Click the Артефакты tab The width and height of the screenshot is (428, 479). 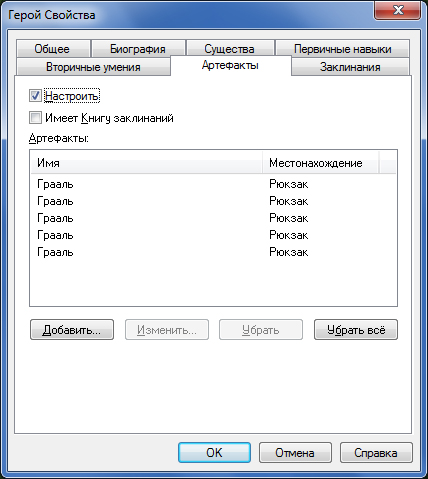(230, 65)
